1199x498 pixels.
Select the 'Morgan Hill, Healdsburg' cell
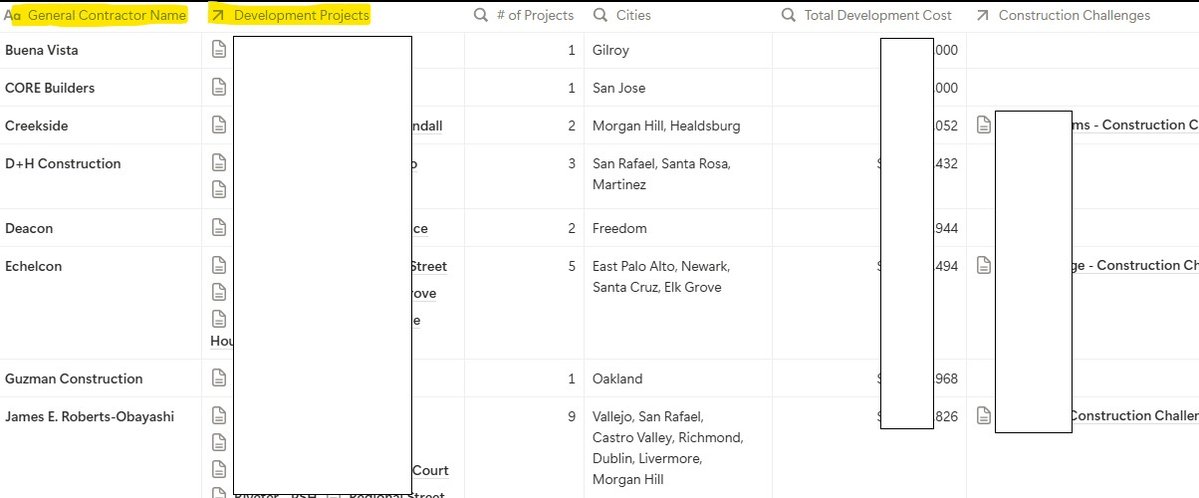pyautogui.click(x=678, y=125)
